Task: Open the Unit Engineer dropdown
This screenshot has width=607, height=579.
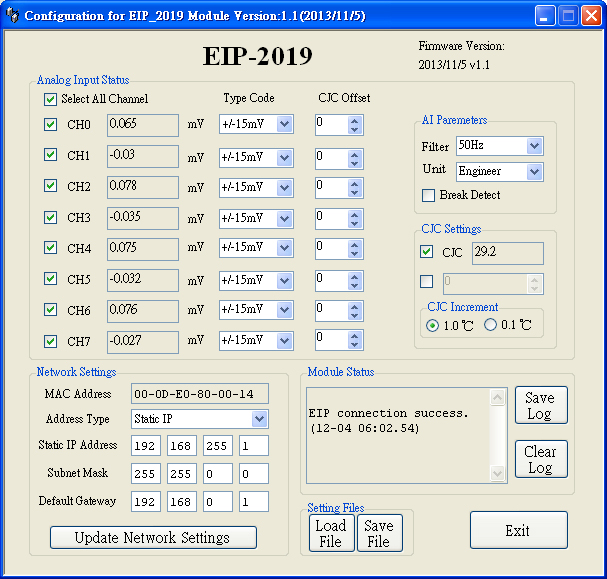Action: 534,171
